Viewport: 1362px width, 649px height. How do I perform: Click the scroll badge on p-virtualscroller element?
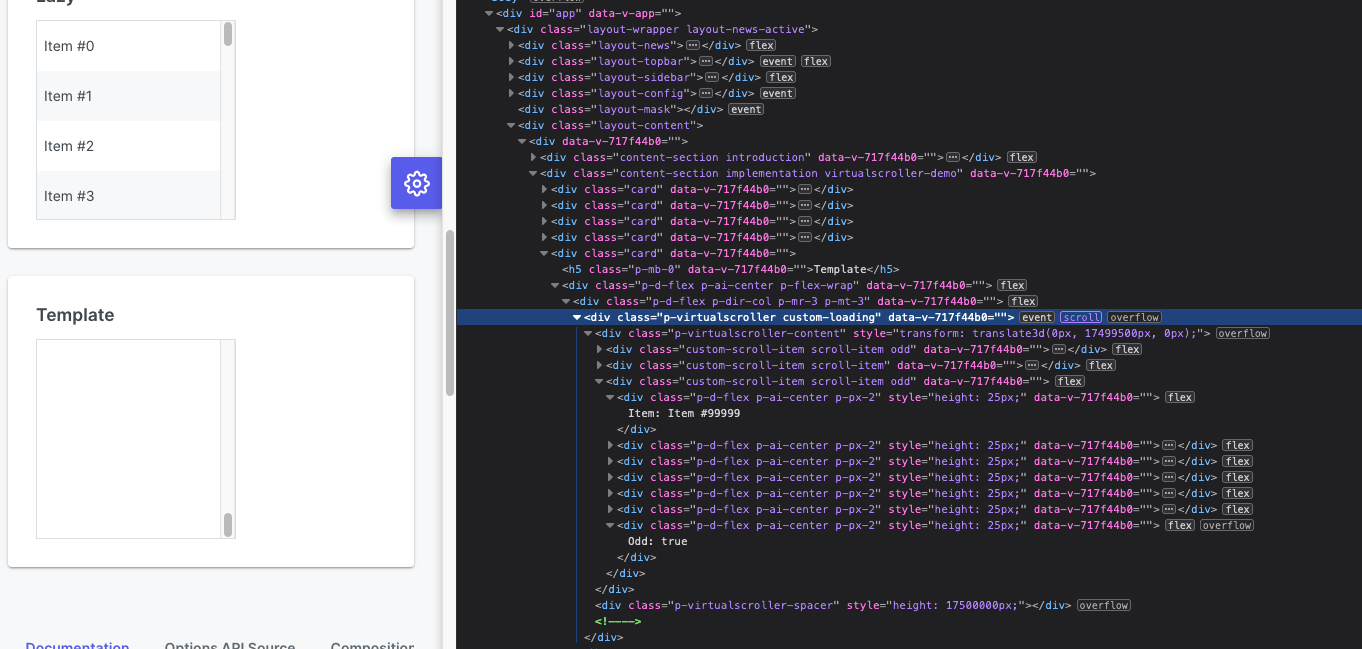coord(1081,317)
